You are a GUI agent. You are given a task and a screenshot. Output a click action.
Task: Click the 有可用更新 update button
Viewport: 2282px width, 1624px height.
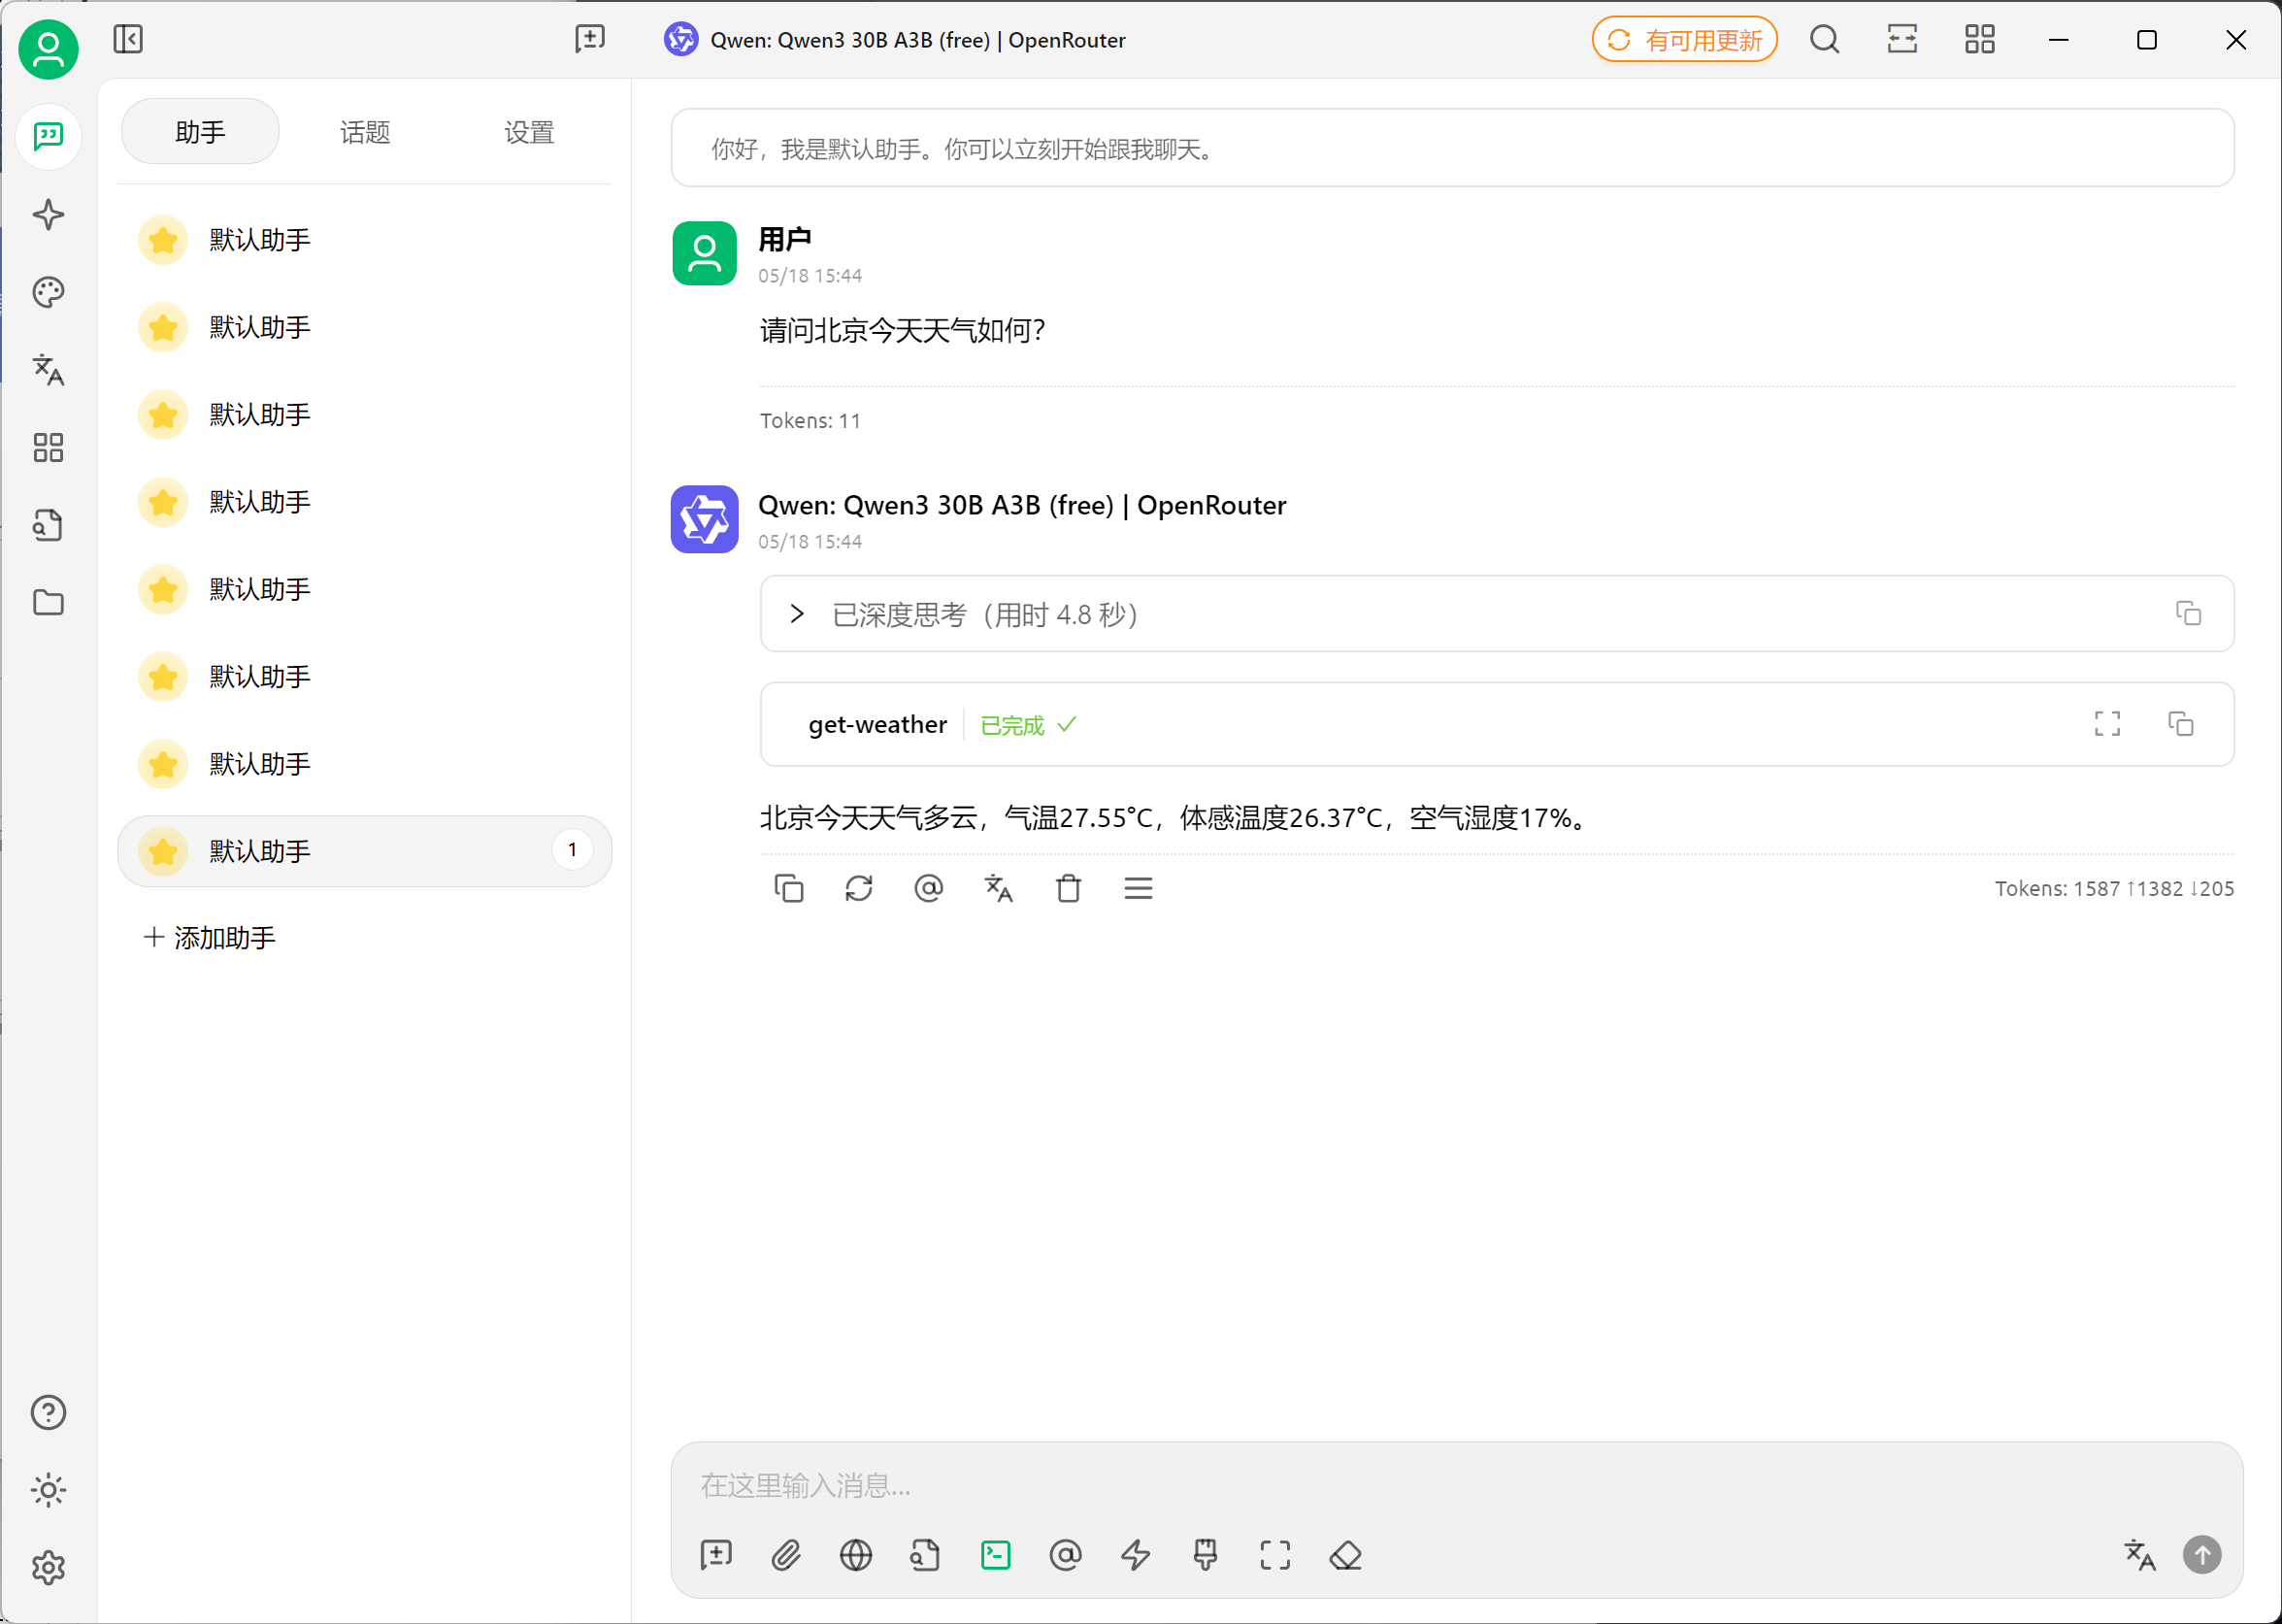coord(1684,40)
